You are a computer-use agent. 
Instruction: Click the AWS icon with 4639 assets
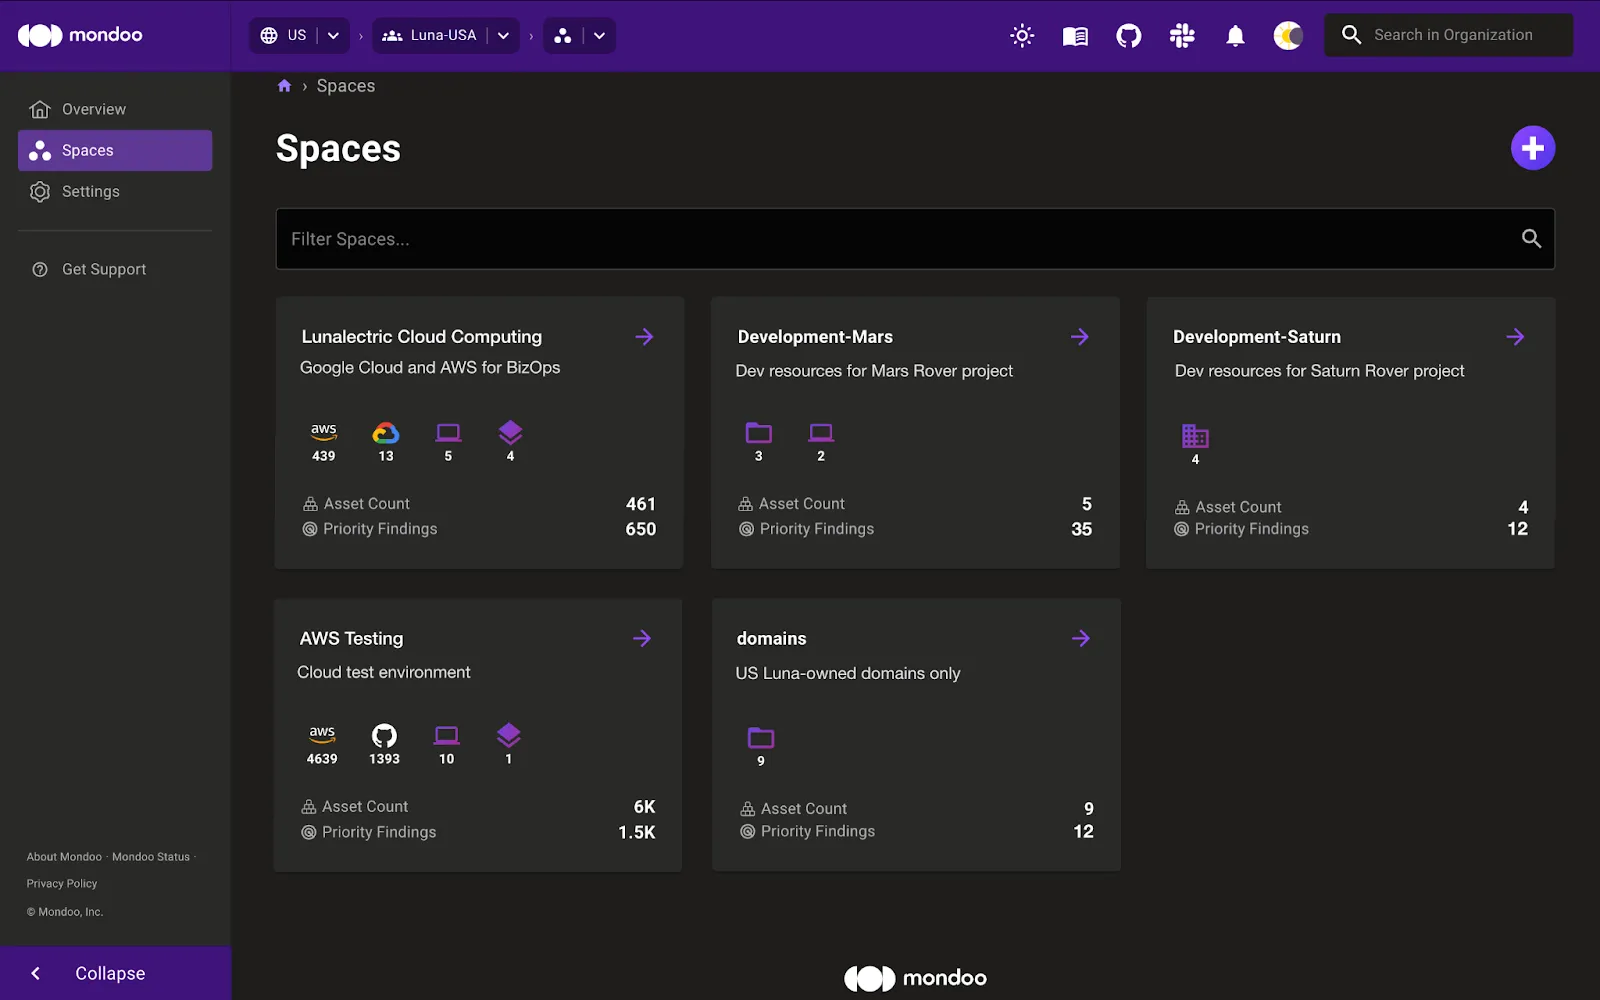pyautogui.click(x=322, y=735)
